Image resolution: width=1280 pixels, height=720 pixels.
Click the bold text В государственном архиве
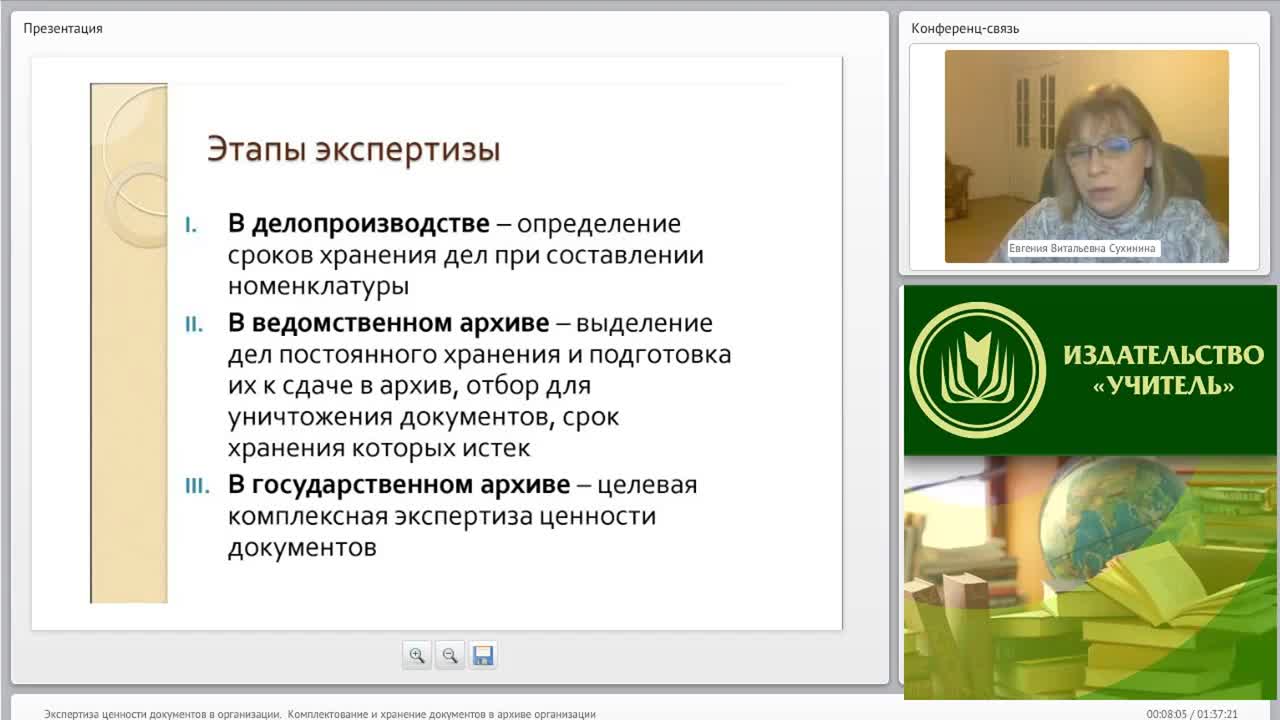point(399,484)
